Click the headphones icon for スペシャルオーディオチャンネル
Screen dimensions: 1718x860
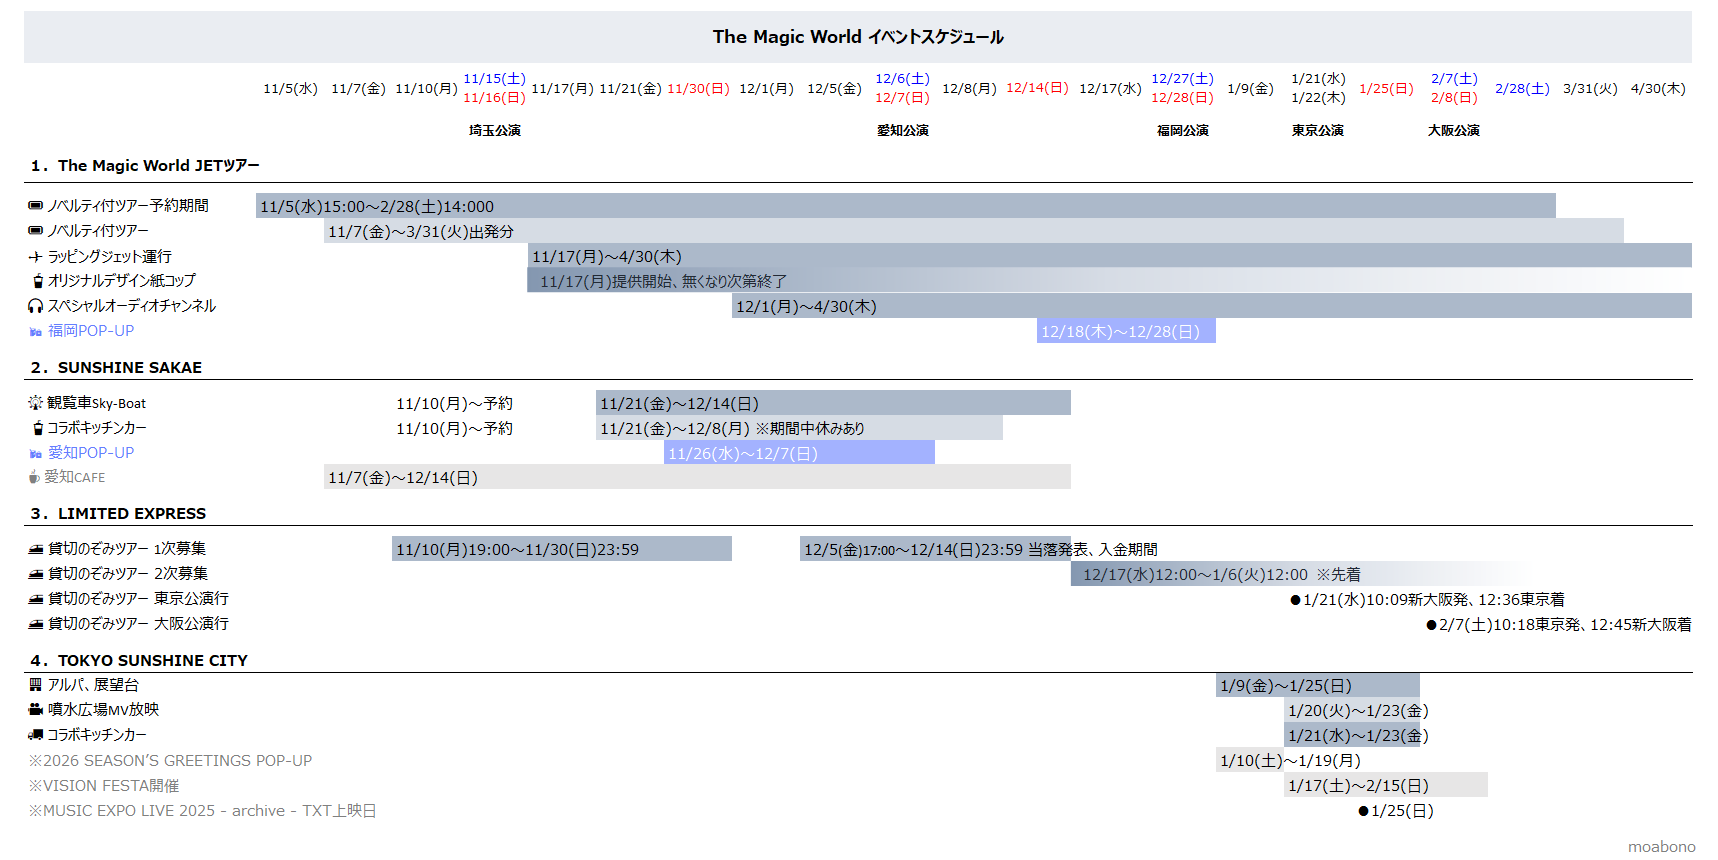pyautogui.click(x=36, y=306)
